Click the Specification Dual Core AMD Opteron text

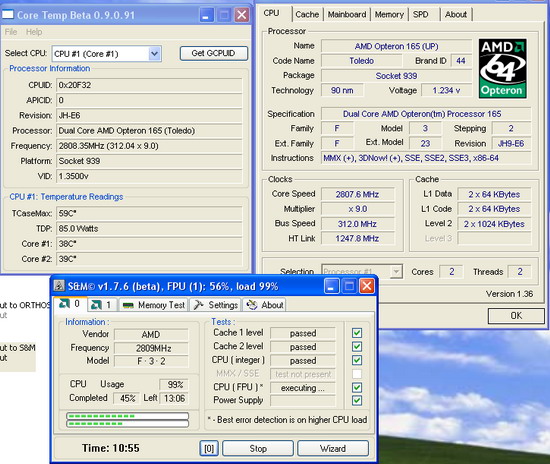(x=426, y=114)
